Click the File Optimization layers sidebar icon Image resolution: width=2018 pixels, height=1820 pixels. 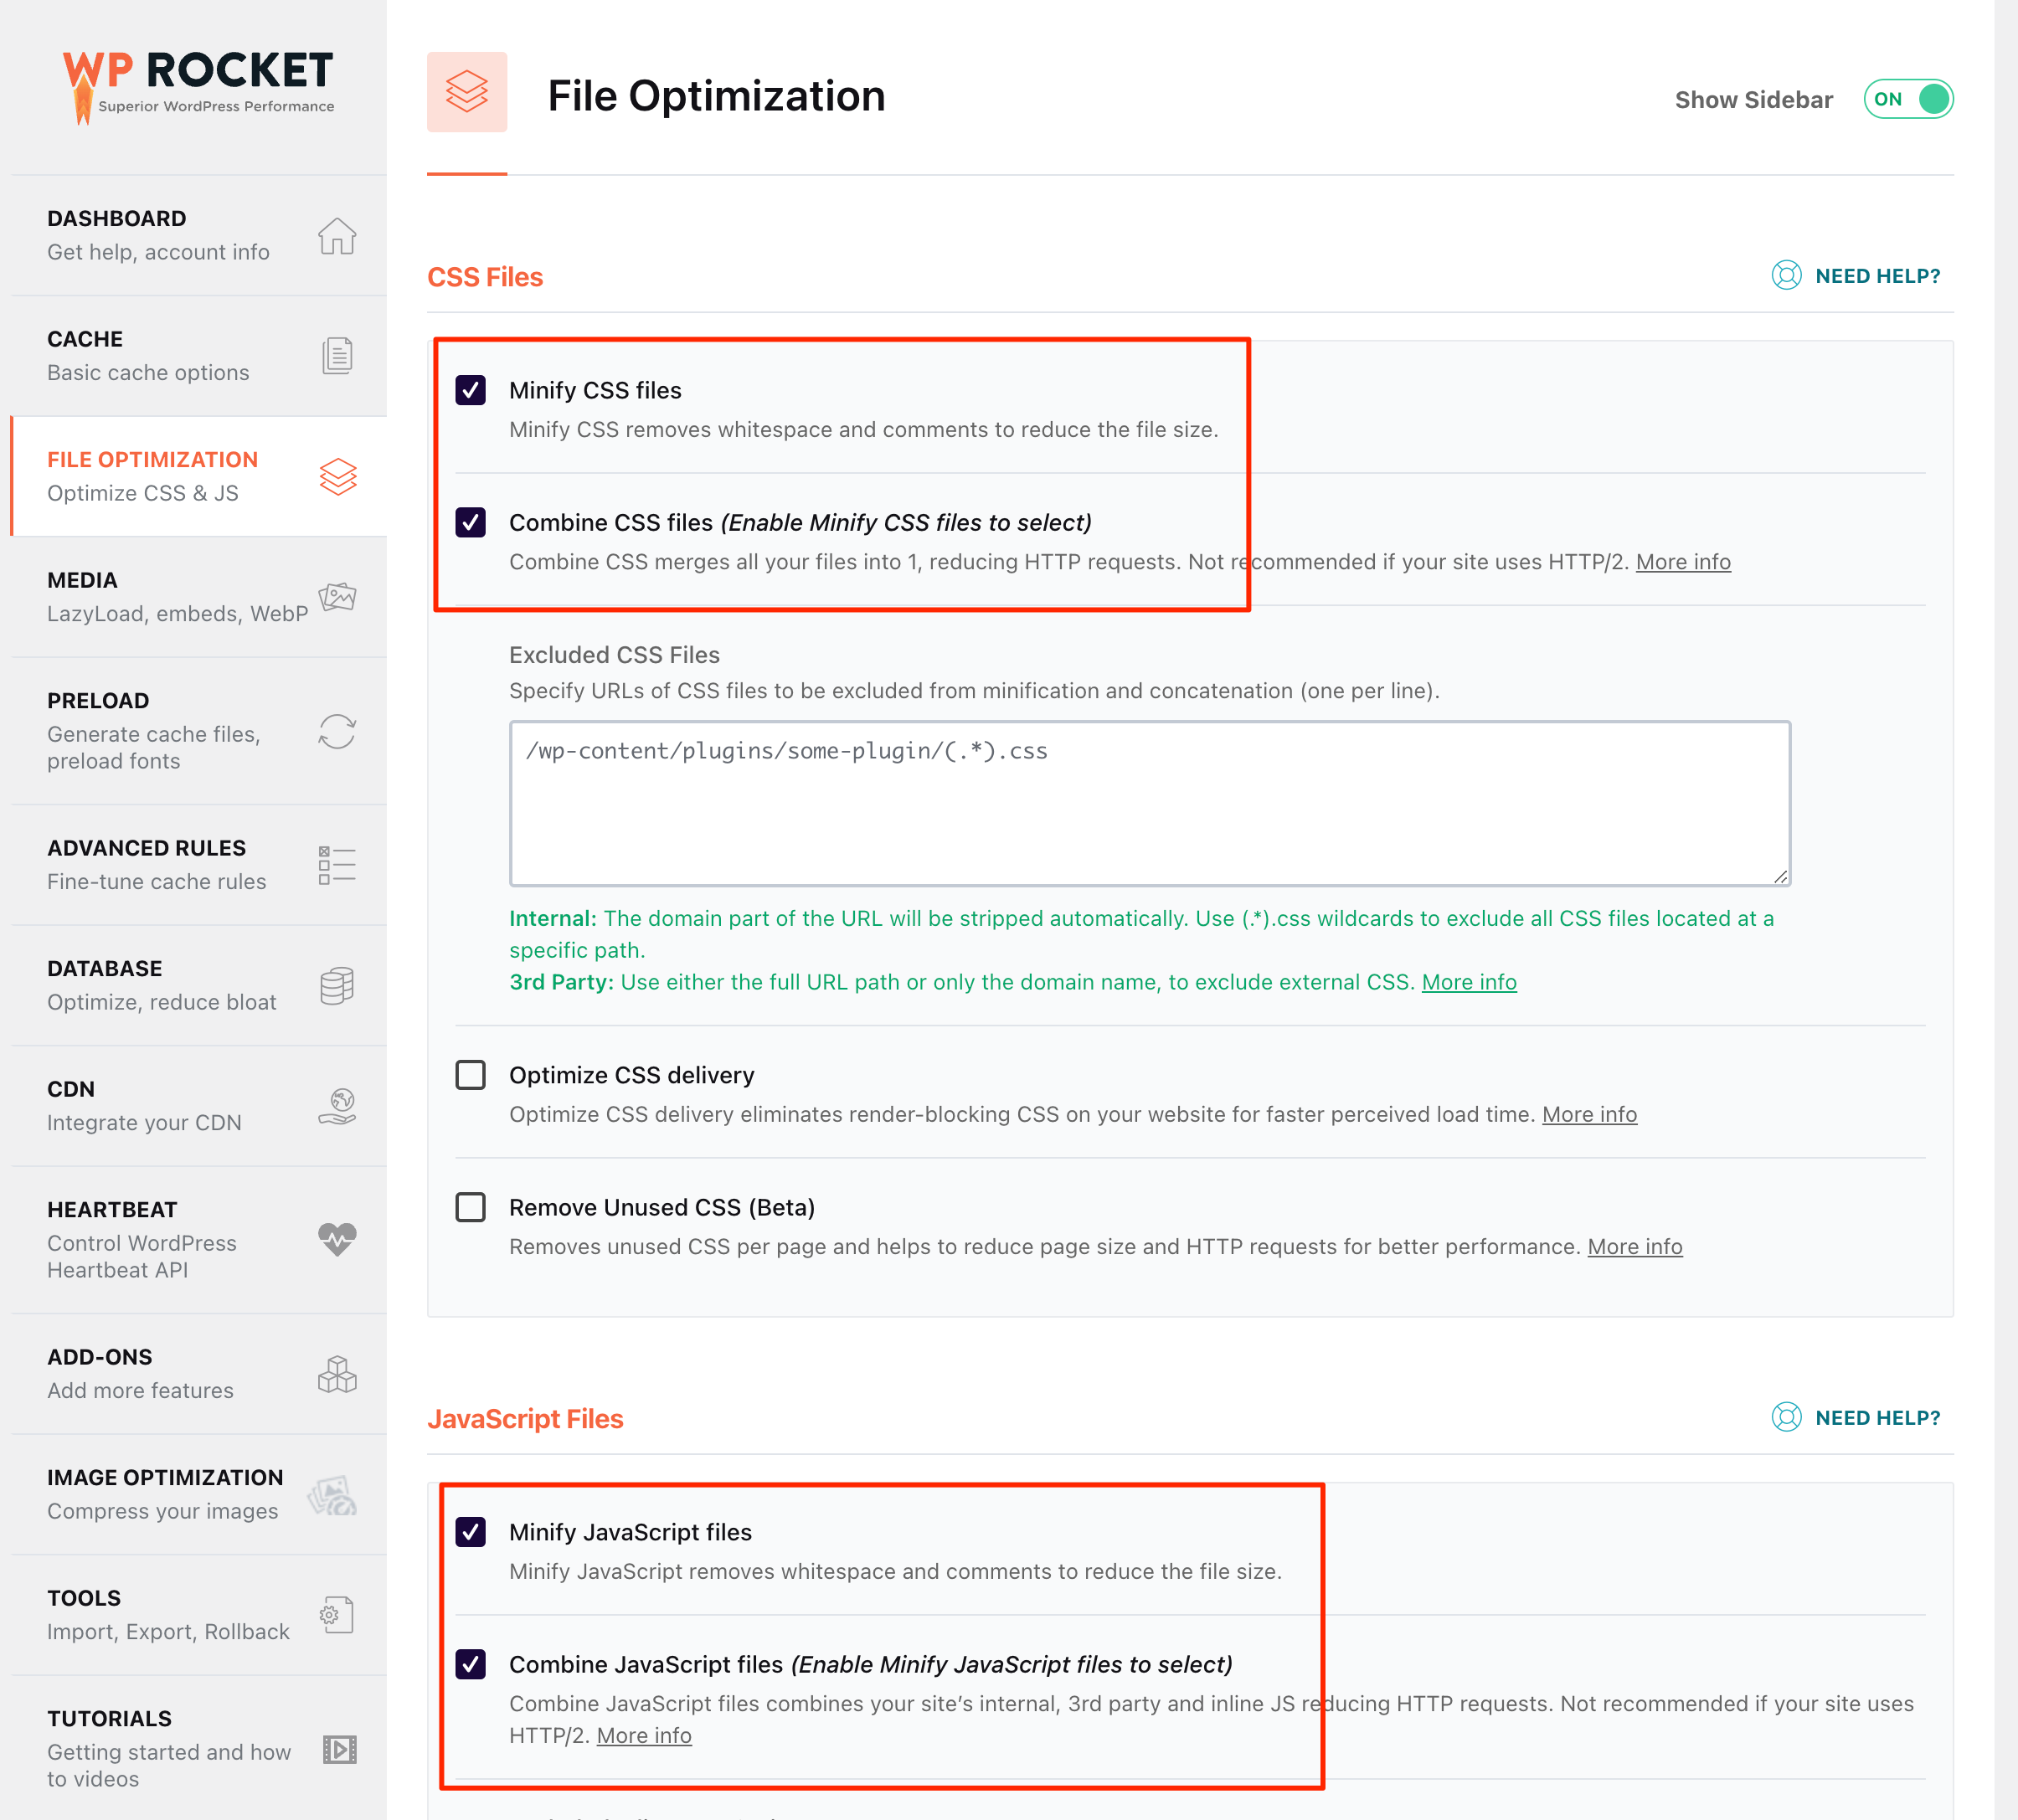338,477
